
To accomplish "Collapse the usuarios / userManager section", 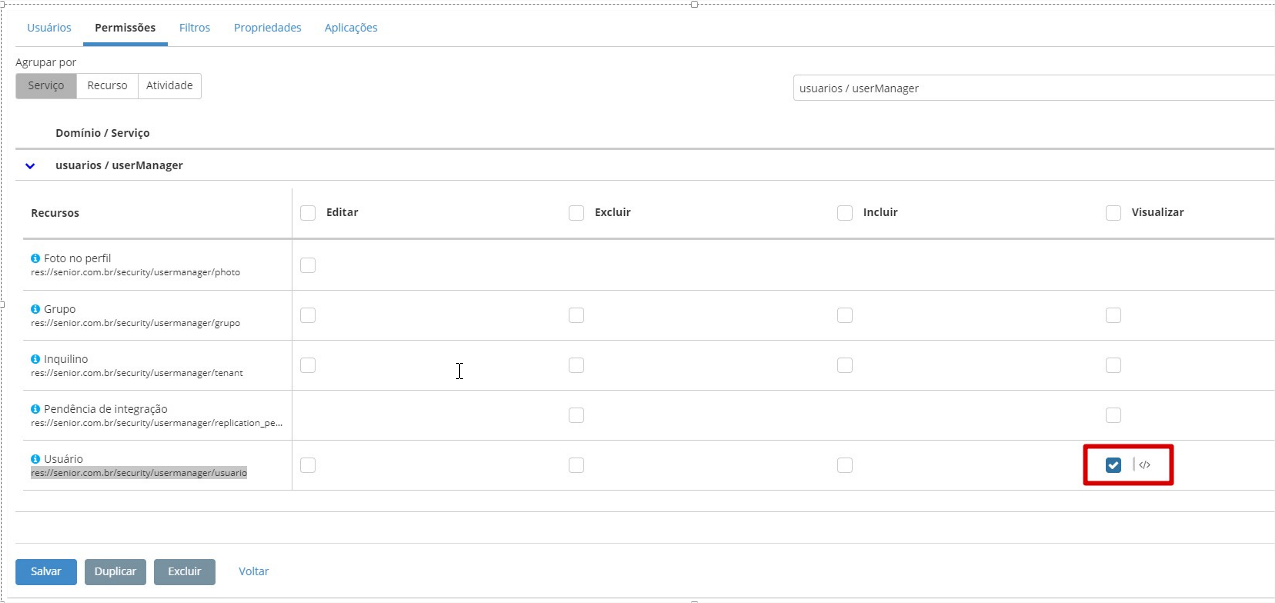I will pyautogui.click(x=30, y=166).
